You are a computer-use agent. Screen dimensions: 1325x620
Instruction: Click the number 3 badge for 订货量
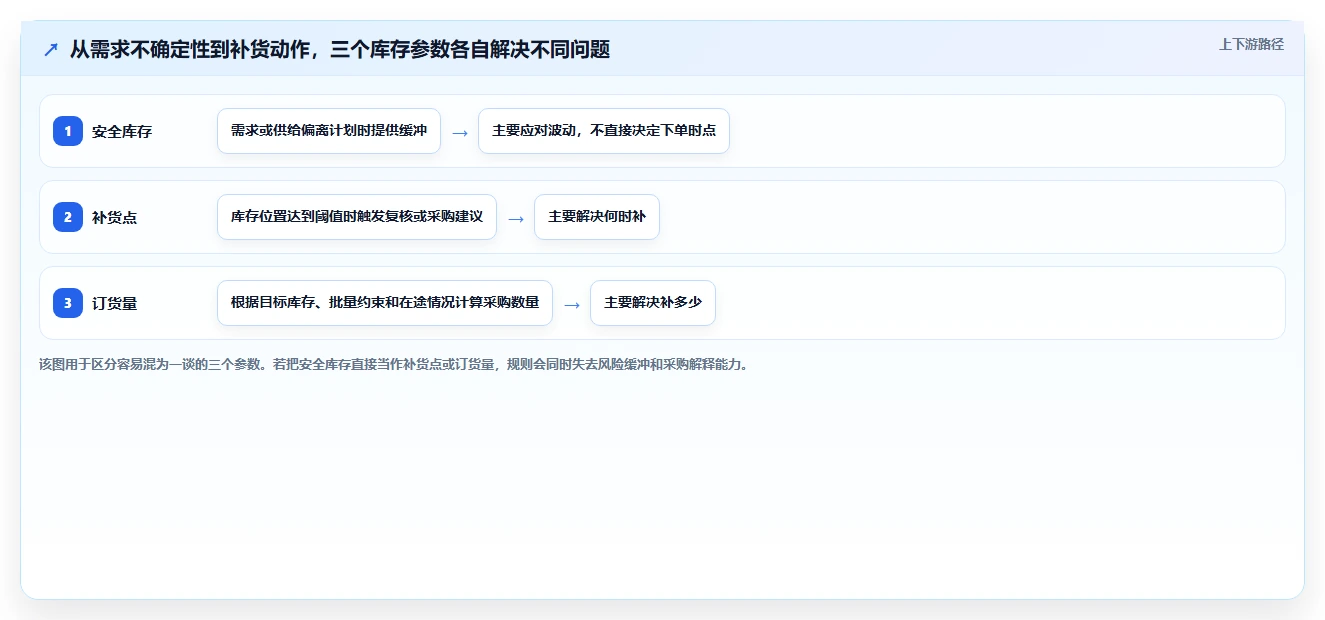pyautogui.click(x=68, y=303)
